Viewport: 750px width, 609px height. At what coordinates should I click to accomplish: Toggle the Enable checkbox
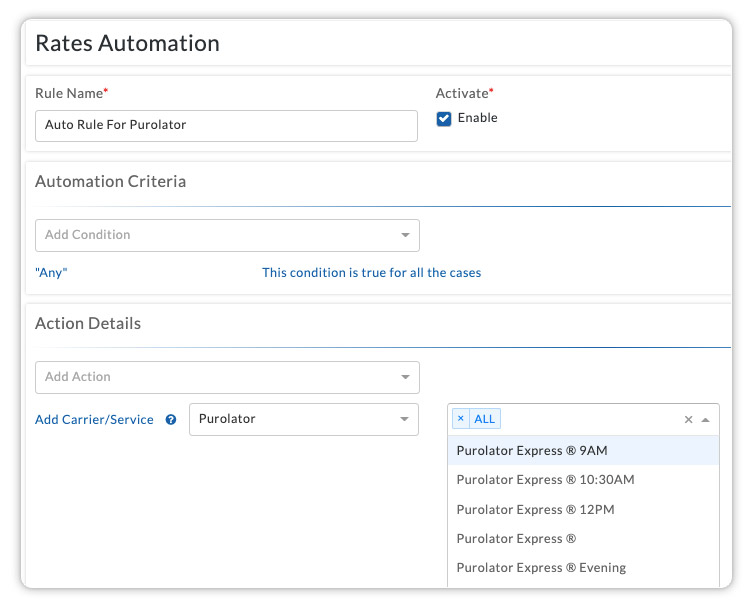[x=444, y=119]
